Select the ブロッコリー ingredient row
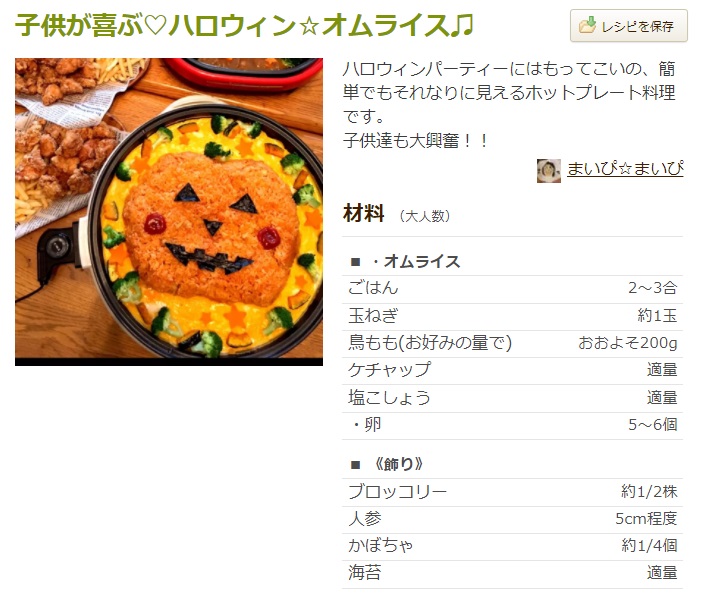 512,493
